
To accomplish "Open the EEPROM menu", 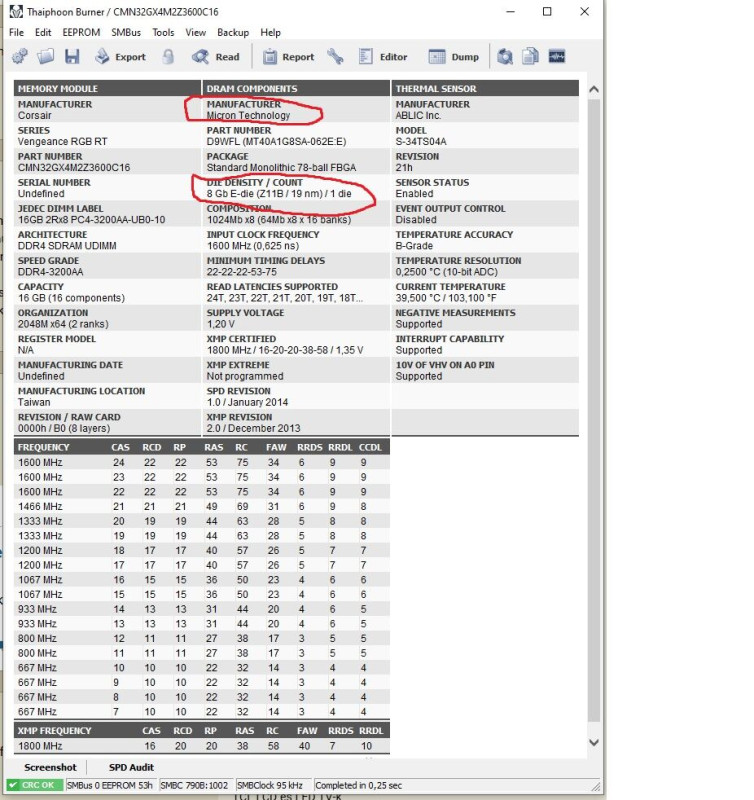I will point(81,33).
